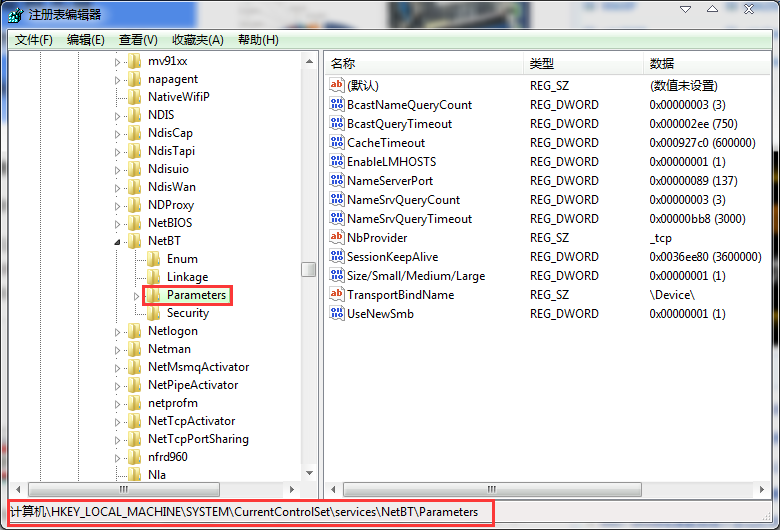Screen dimensions: 780x530
Task: Click the string icon beside TransportBindName
Action: [x=337, y=295]
